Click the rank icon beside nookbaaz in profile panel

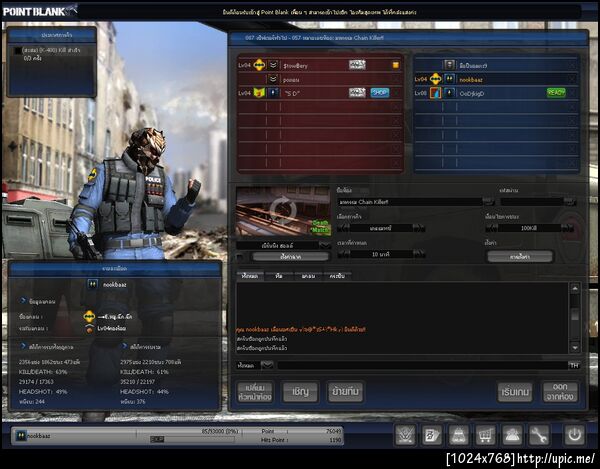(x=93, y=284)
